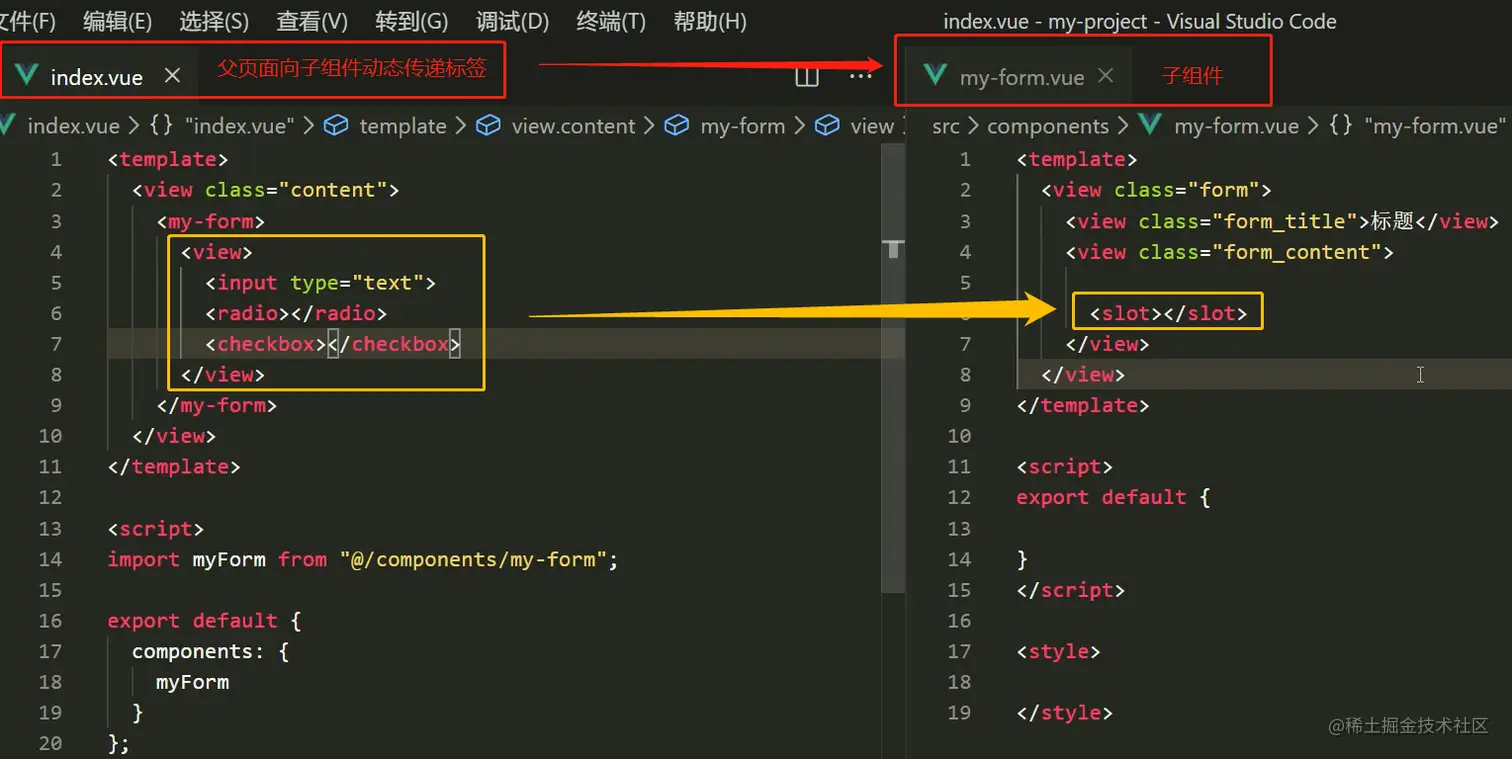This screenshot has width=1512, height=759.
Task: Click <script> on line 13 of index.vue
Action: tap(156, 529)
